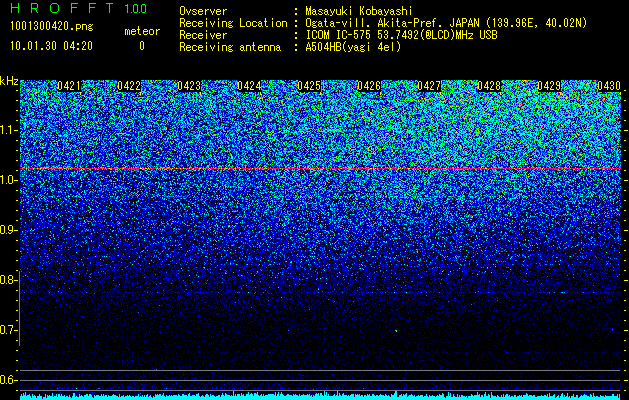The image size is (629, 400).
Task: Click the 0428 time marker
Action: (x=489, y=86)
